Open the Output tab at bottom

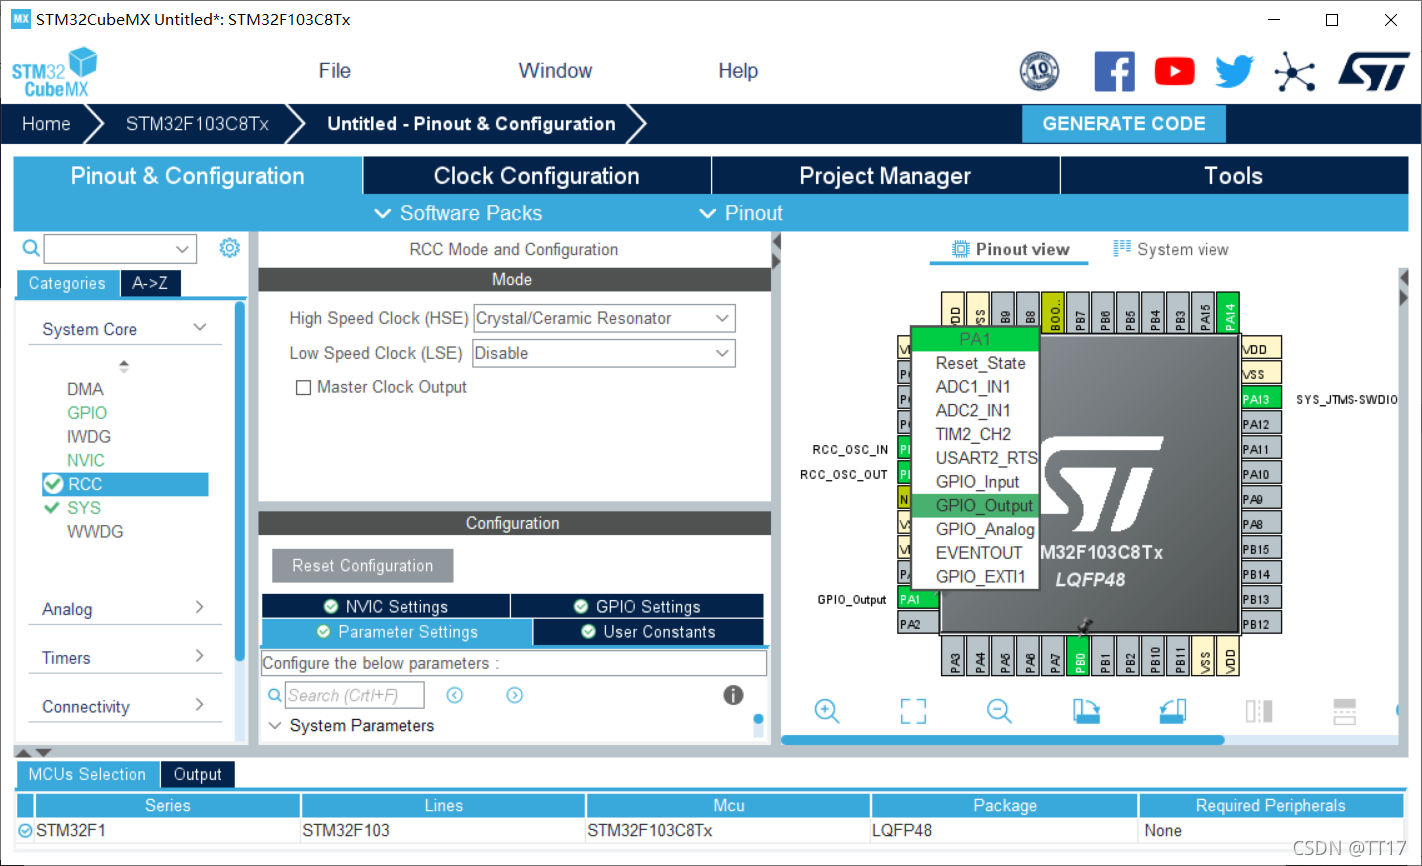[x=197, y=774]
